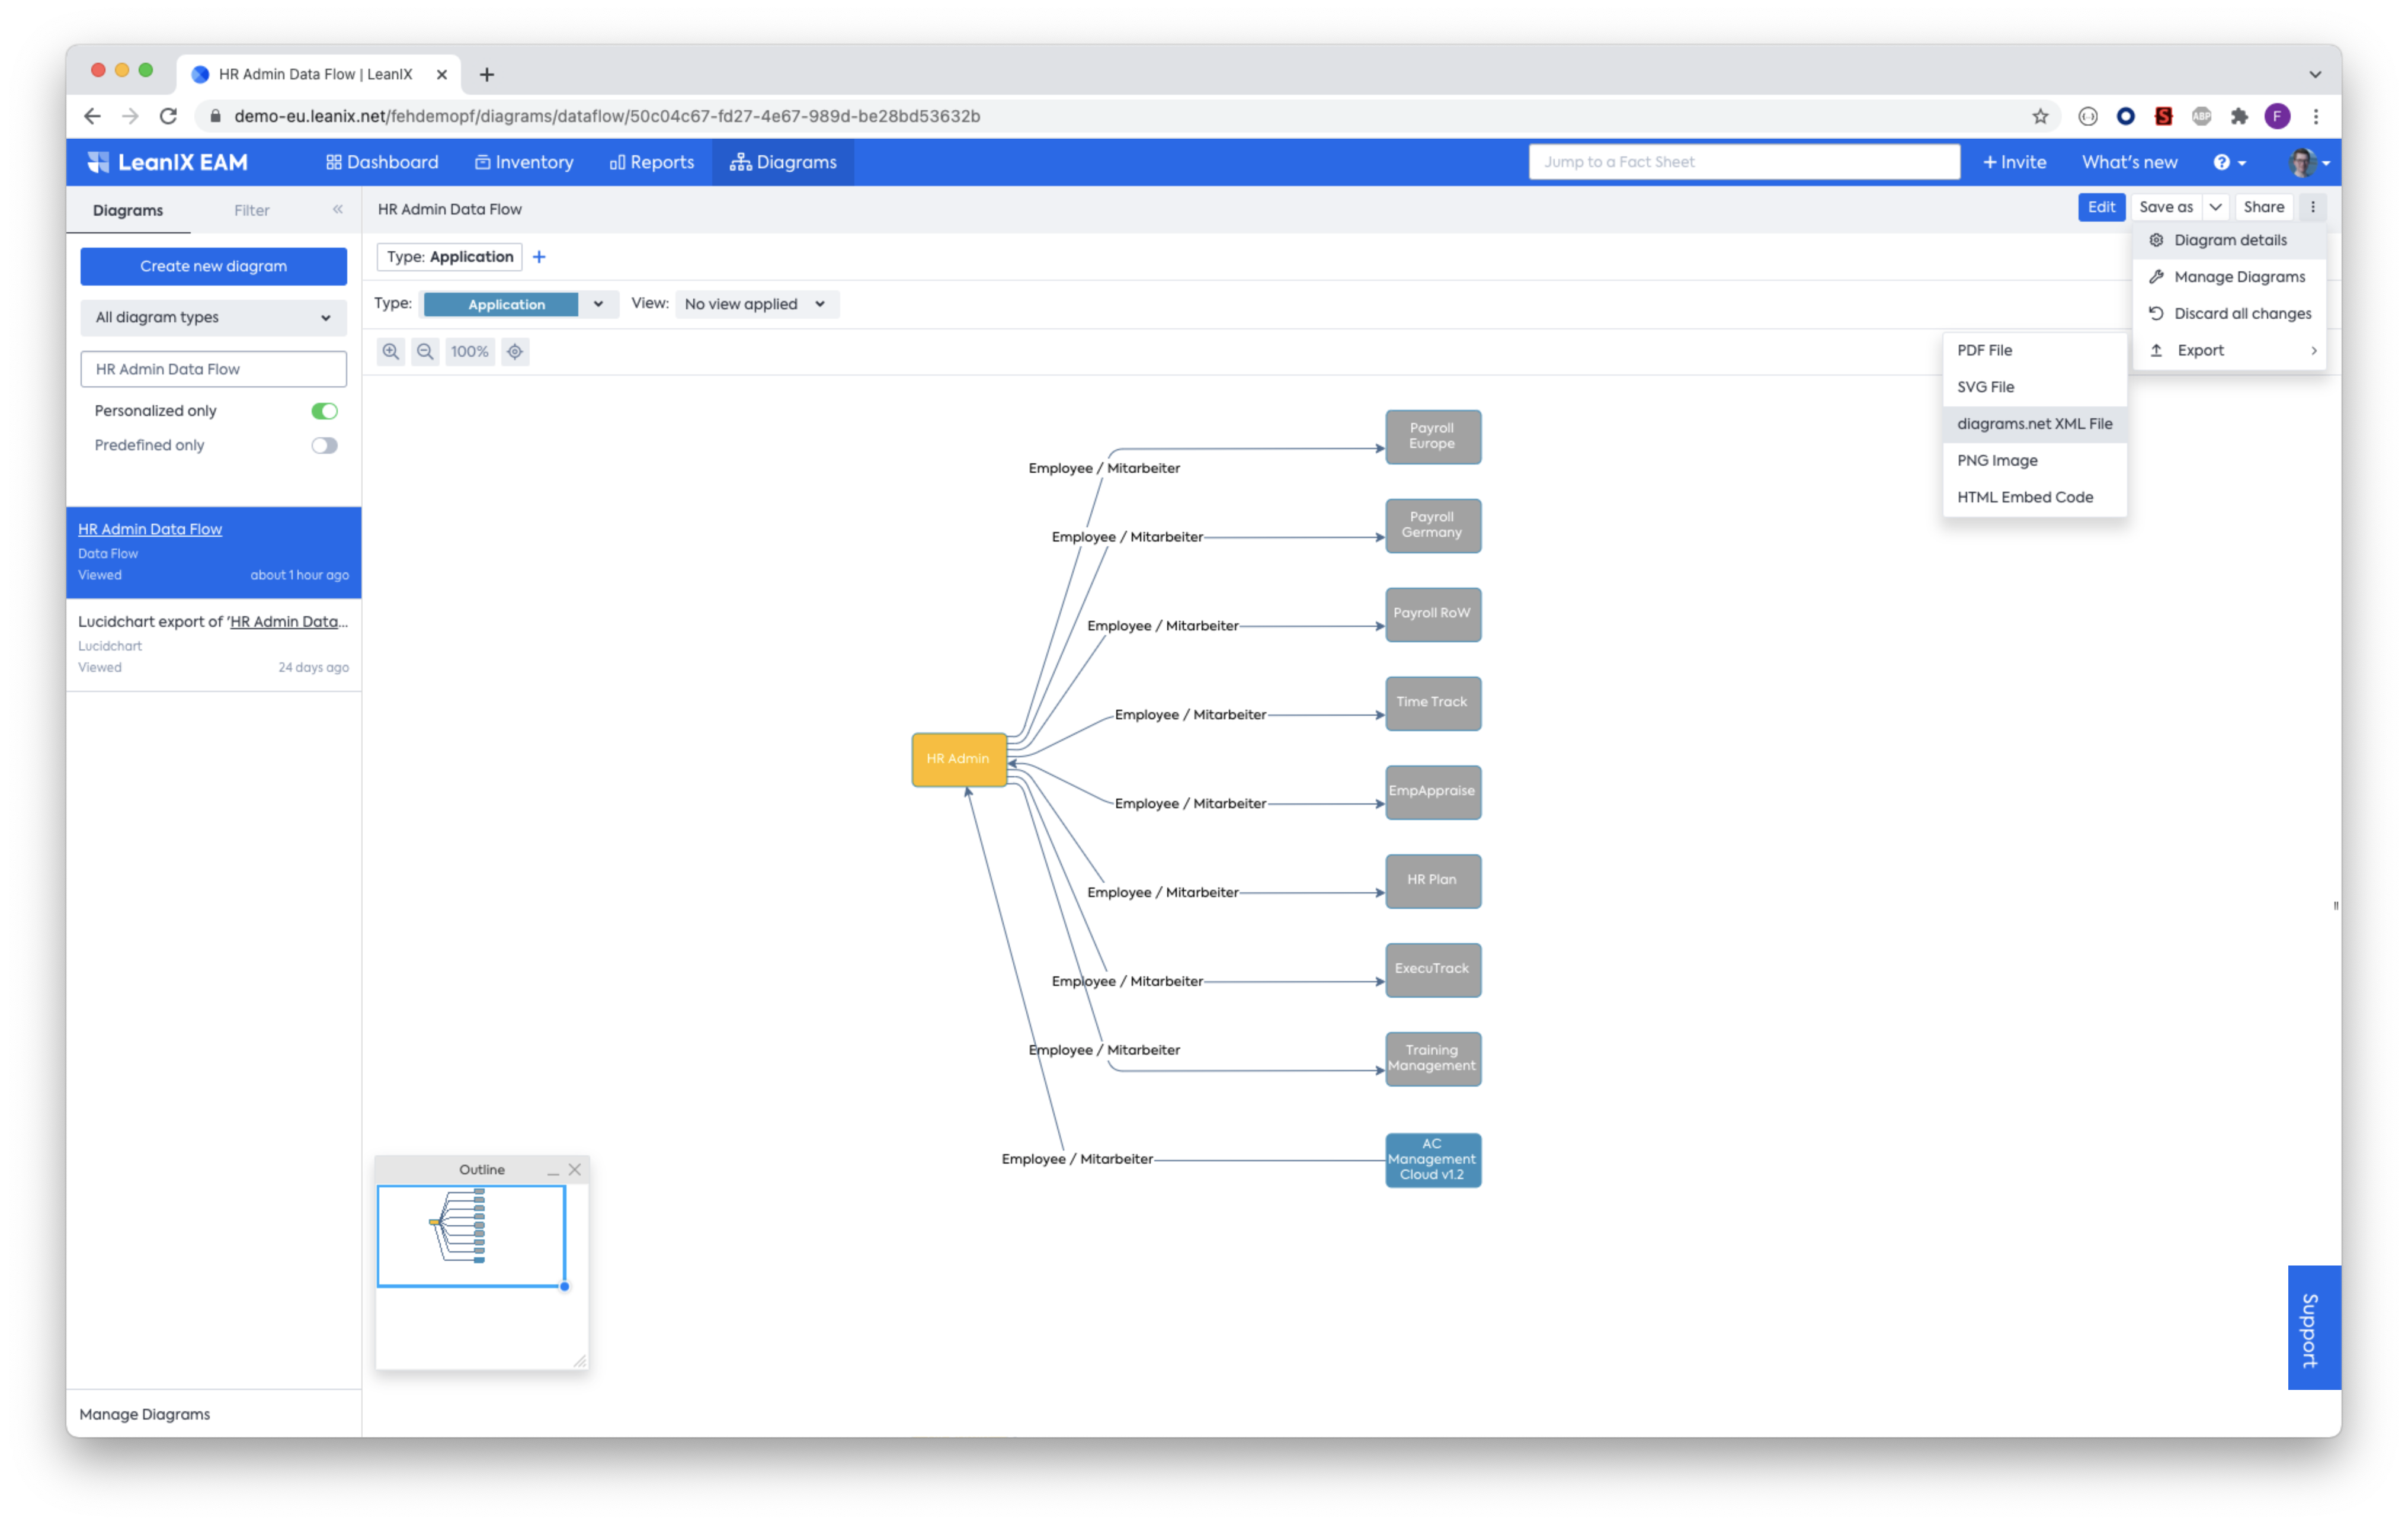Select the Diagrams sidebar tab
The width and height of the screenshot is (2408, 1525).
(128, 210)
